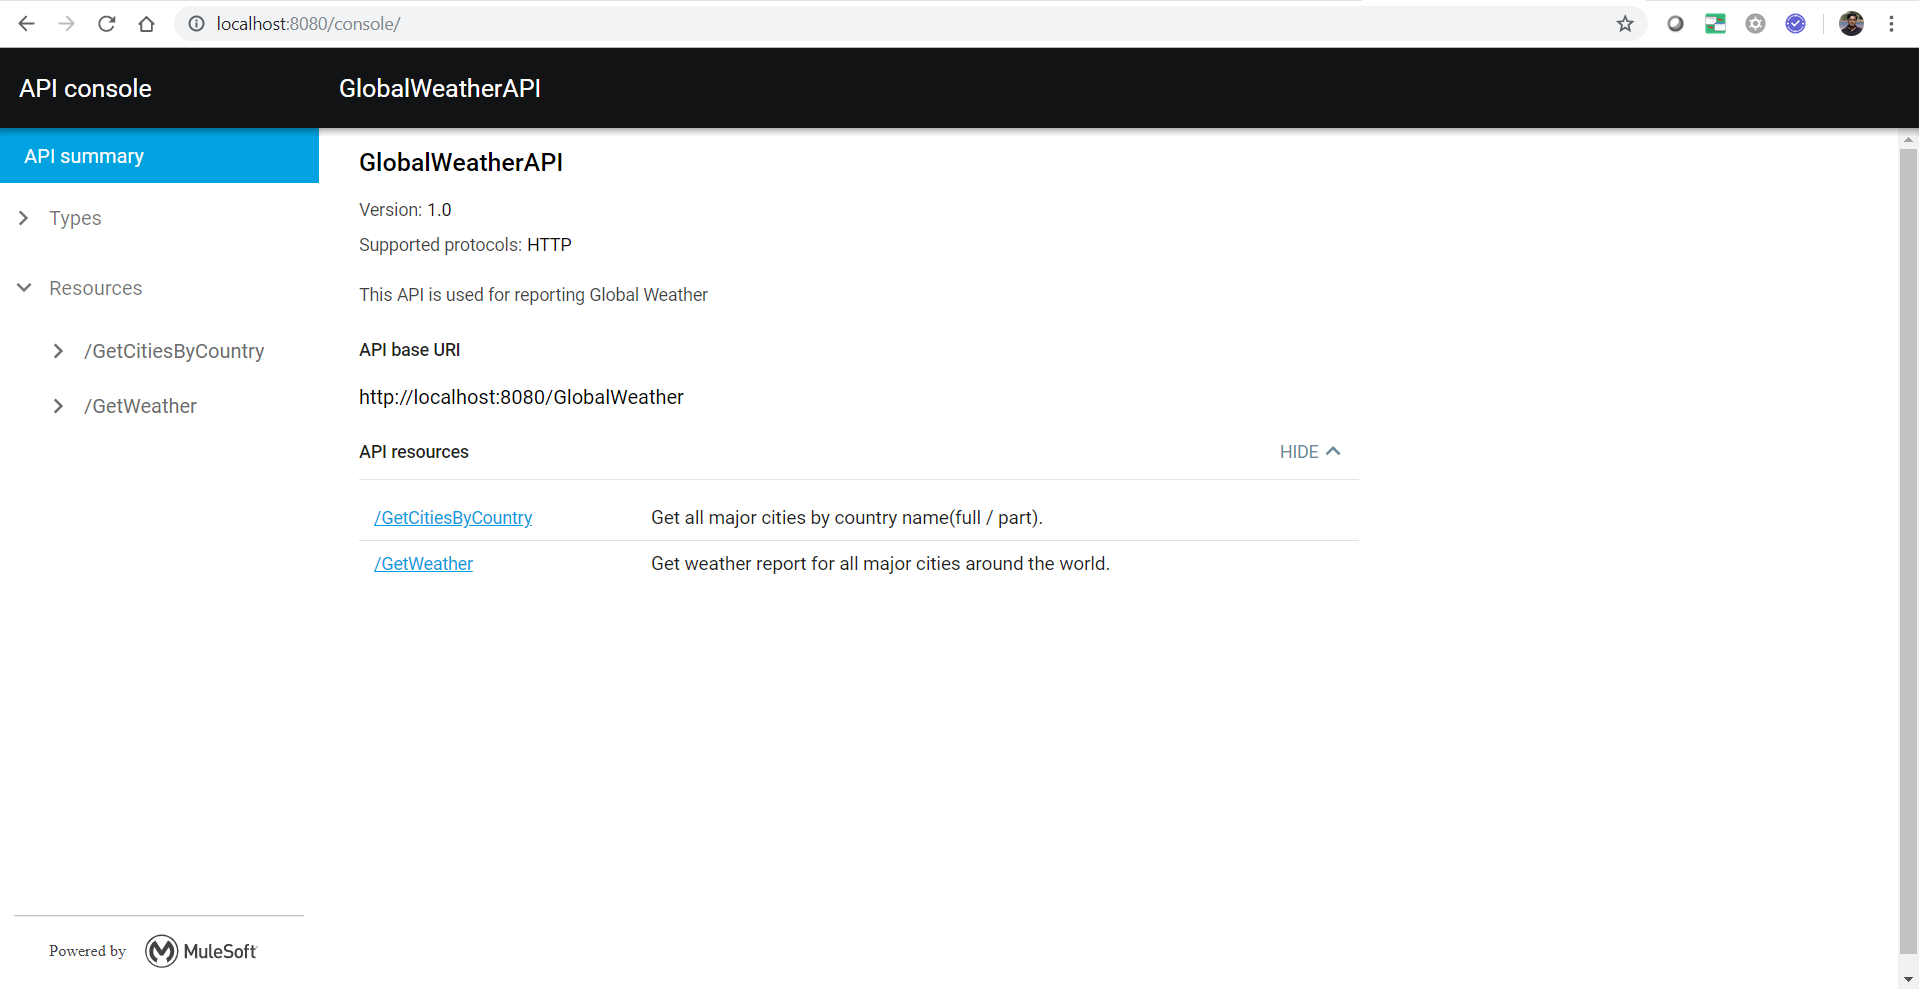
Task: Hide the API resources list
Action: [x=1310, y=452]
